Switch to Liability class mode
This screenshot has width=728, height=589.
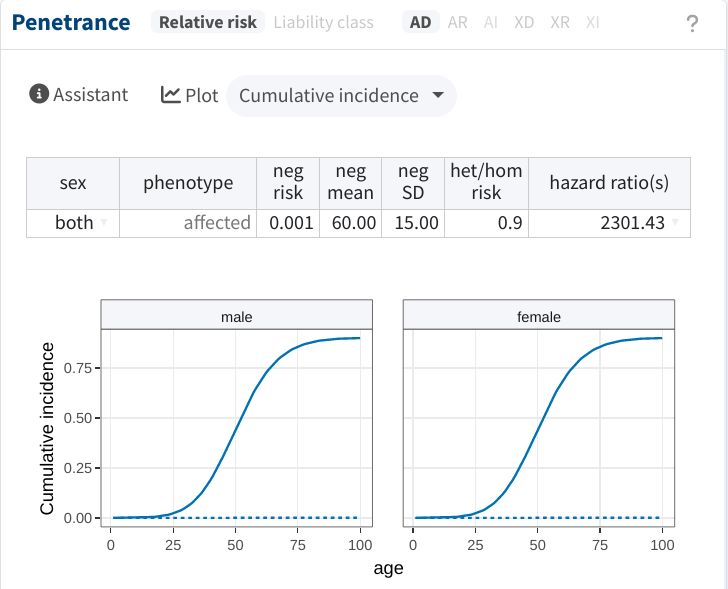point(323,22)
